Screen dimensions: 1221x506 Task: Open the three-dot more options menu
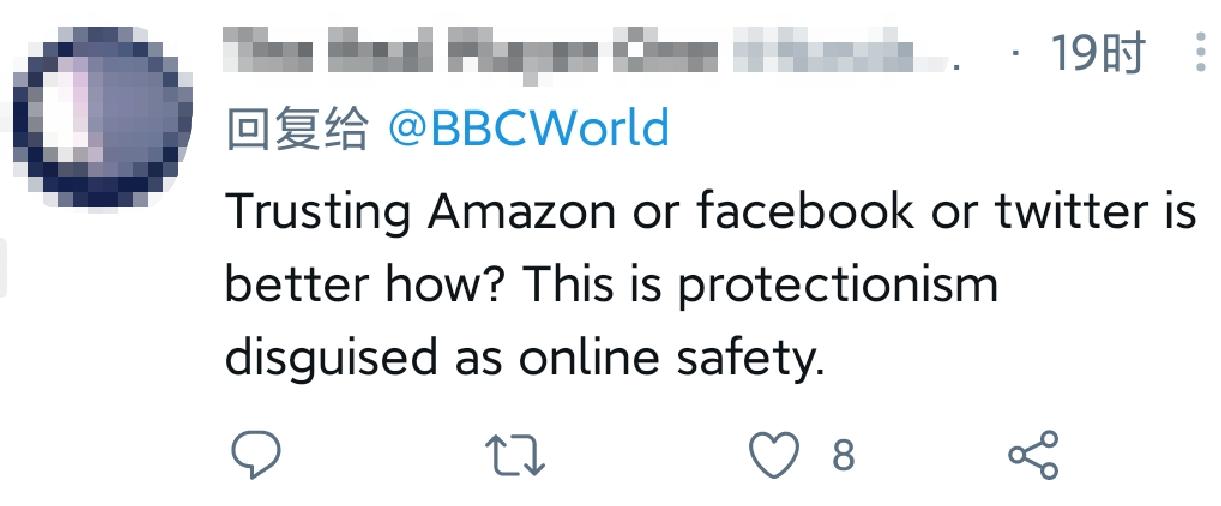(x=1200, y=53)
